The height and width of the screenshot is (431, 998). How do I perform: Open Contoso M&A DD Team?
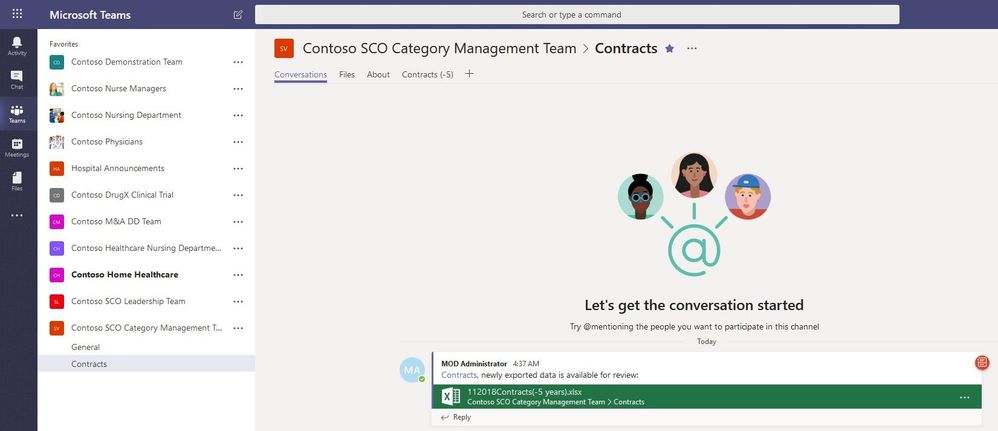[116, 222]
